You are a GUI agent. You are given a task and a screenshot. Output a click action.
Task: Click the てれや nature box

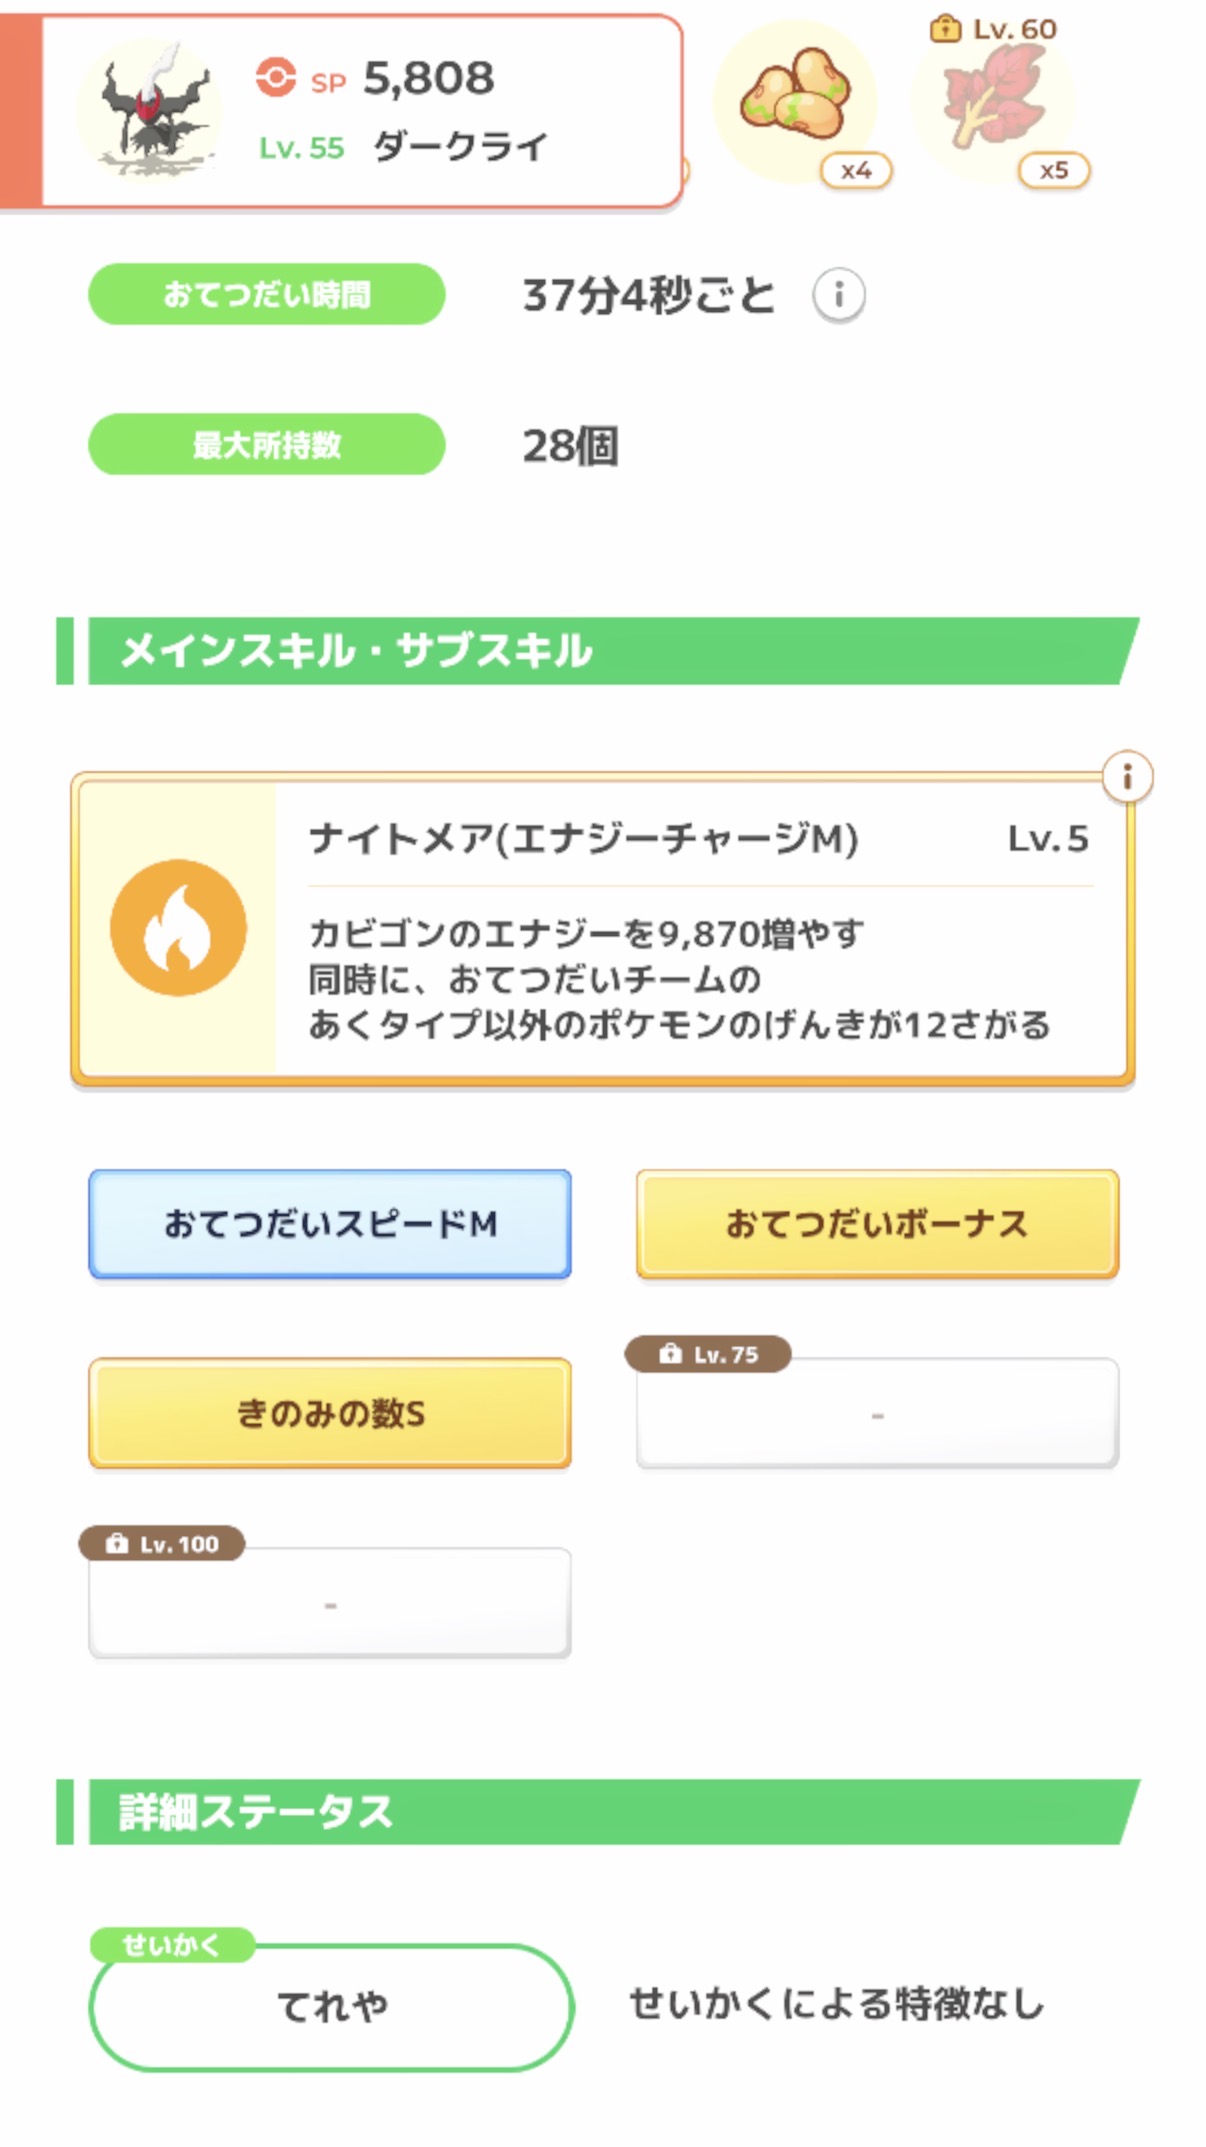click(x=331, y=2006)
